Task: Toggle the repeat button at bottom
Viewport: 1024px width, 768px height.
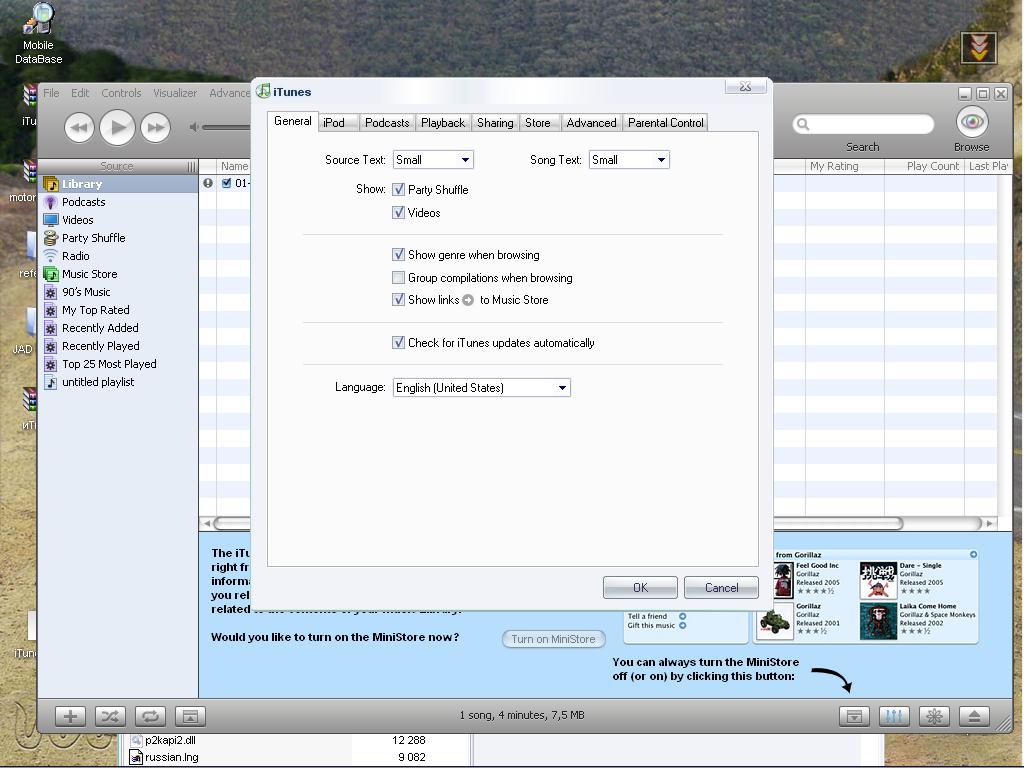Action: coord(150,716)
